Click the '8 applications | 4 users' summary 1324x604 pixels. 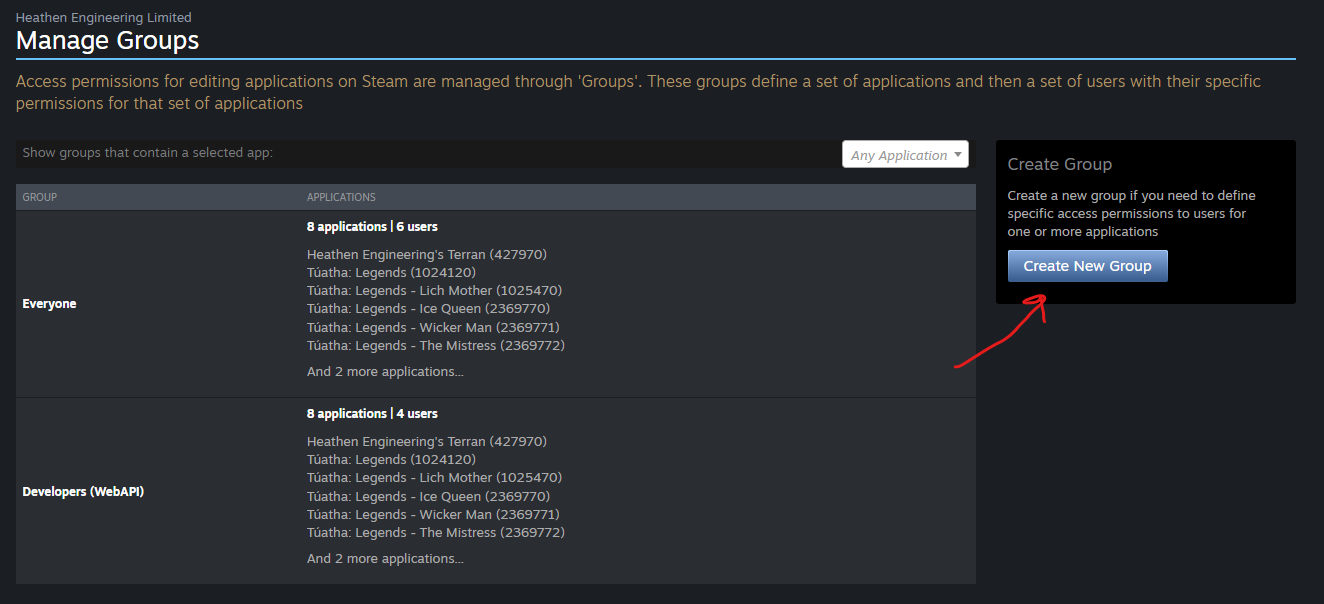click(372, 414)
